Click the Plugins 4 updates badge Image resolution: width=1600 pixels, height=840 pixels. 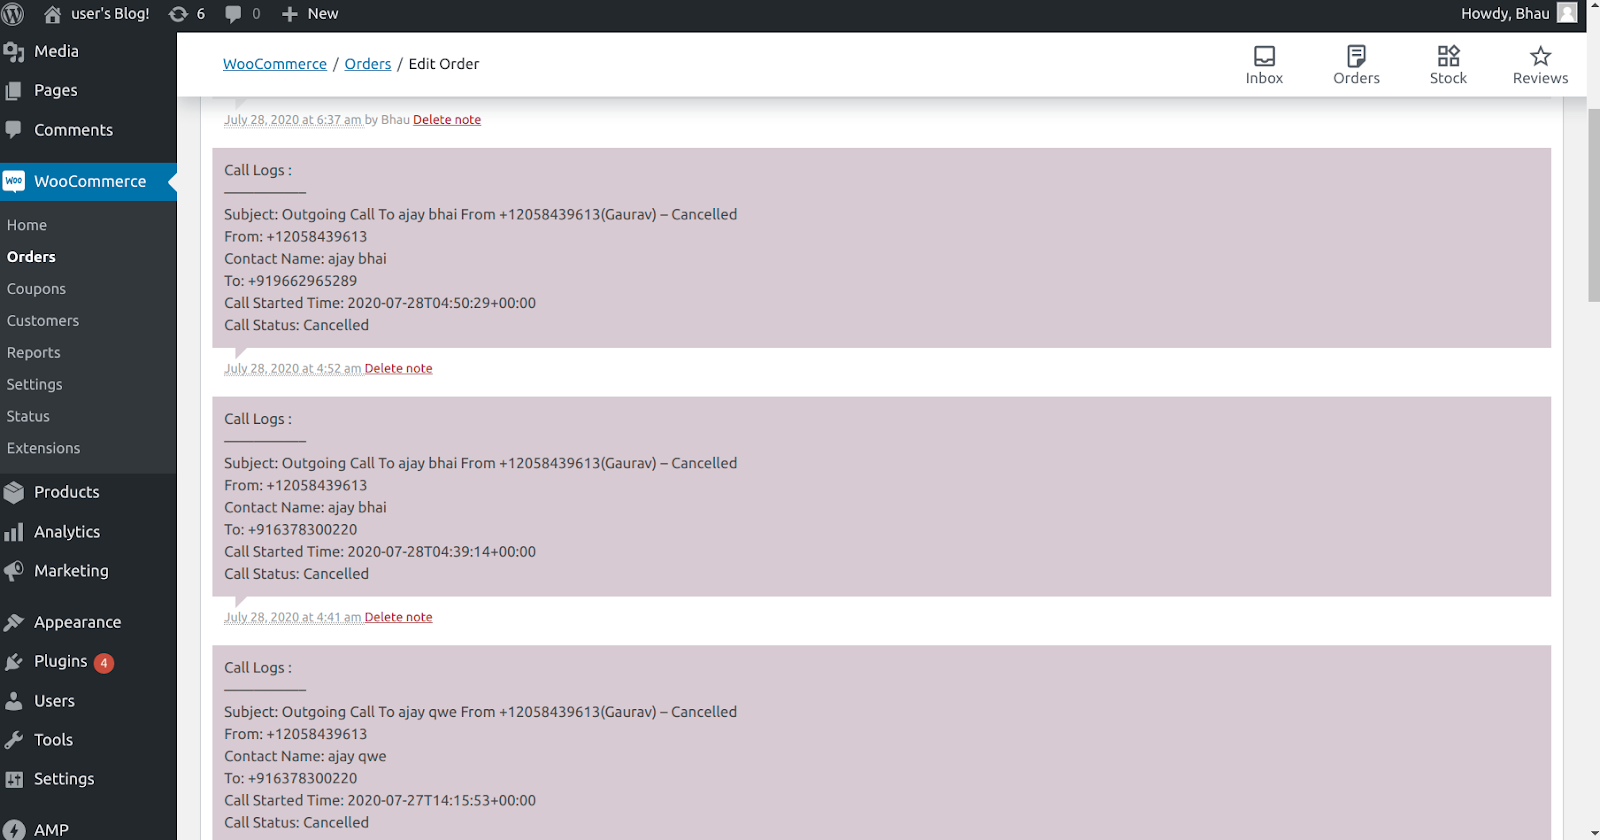click(104, 663)
